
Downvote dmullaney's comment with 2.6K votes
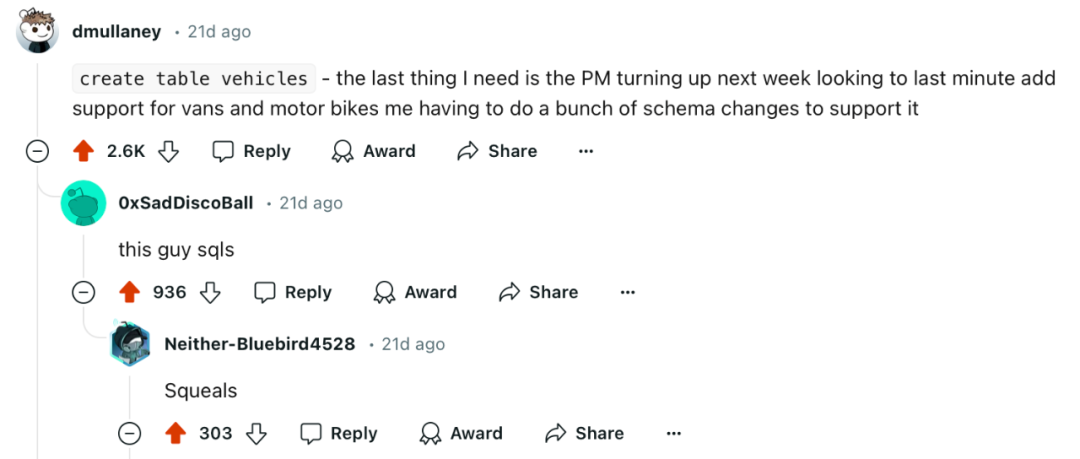tap(169, 151)
